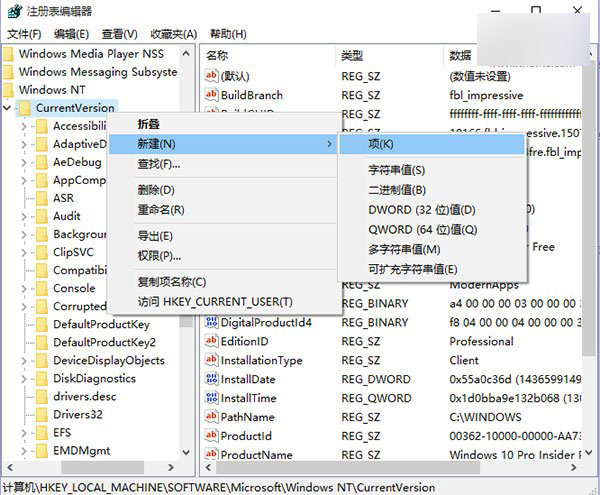
Task: Choose 导出(E) from the context menu
Action: click(155, 236)
